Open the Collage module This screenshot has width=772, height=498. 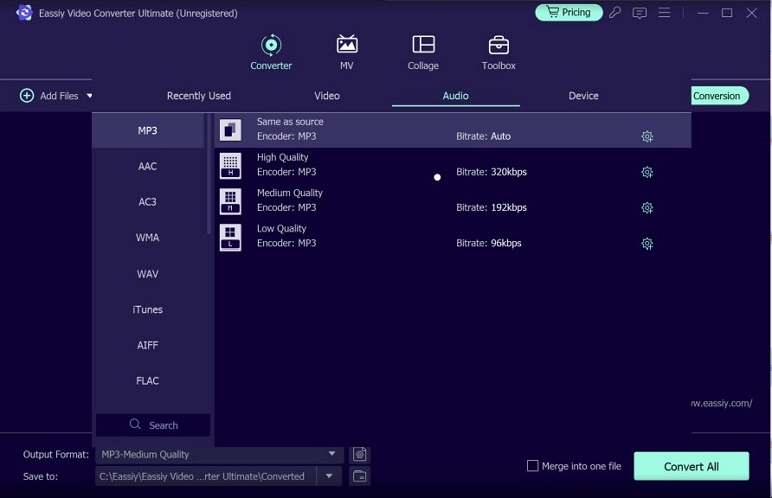[x=423, y=52]
